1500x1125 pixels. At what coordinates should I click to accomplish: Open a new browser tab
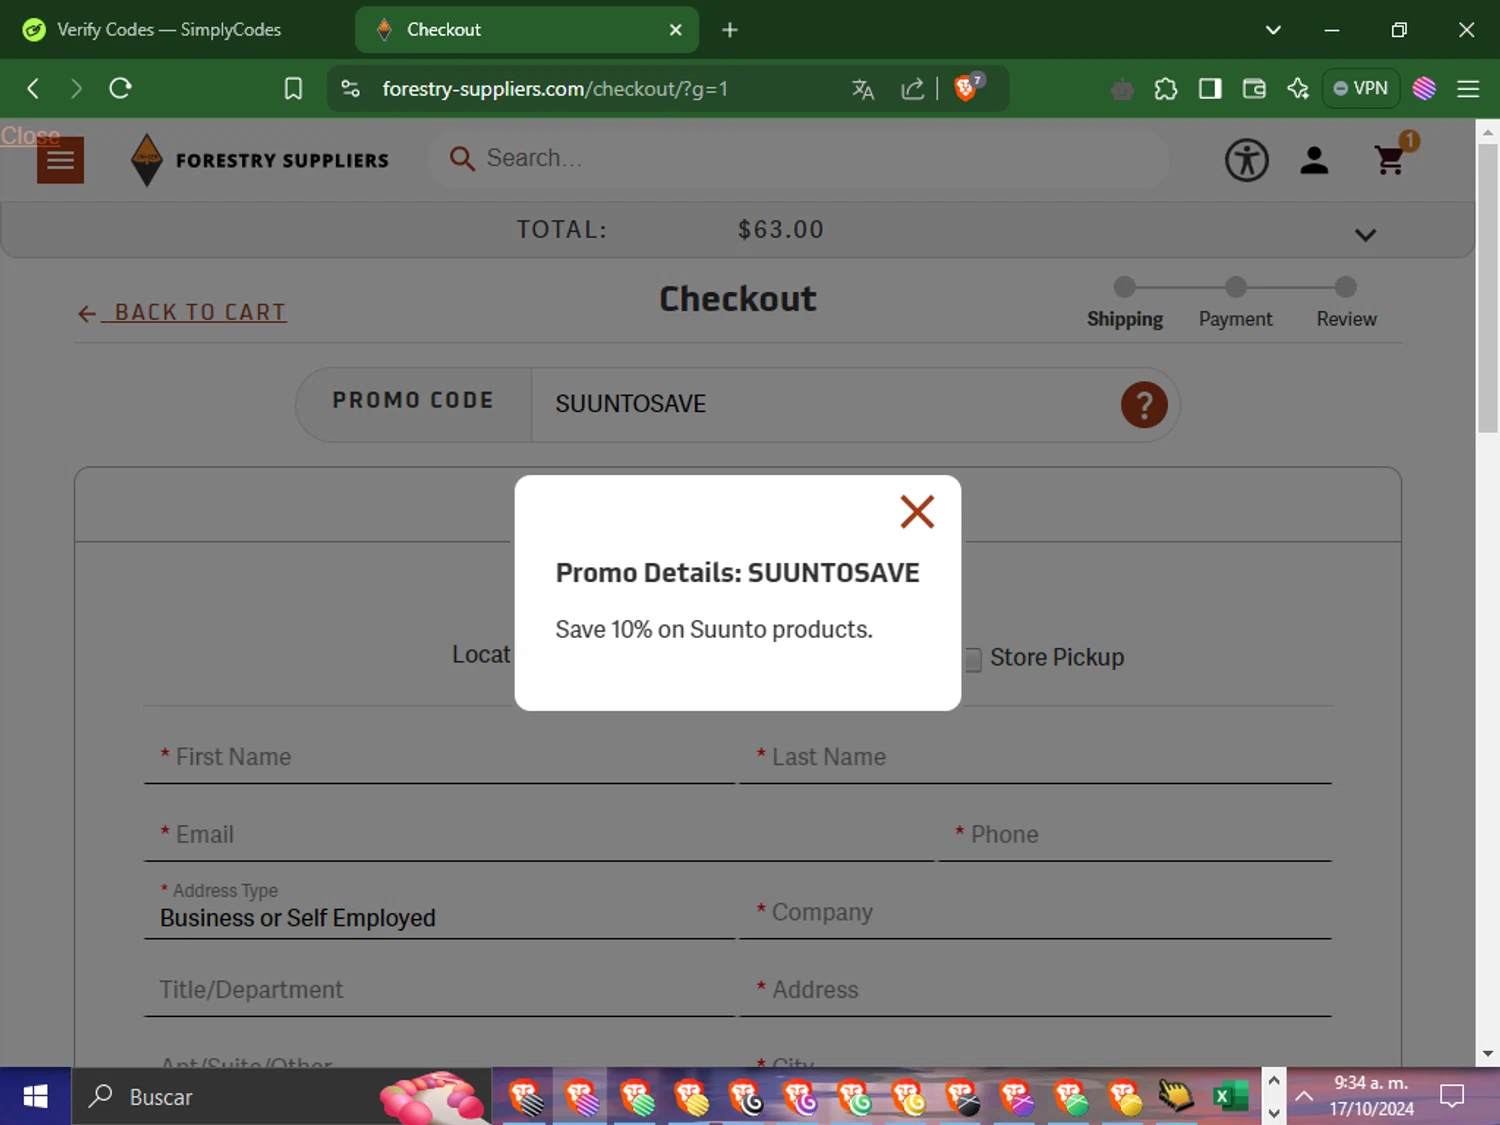(x=730, y=30)
